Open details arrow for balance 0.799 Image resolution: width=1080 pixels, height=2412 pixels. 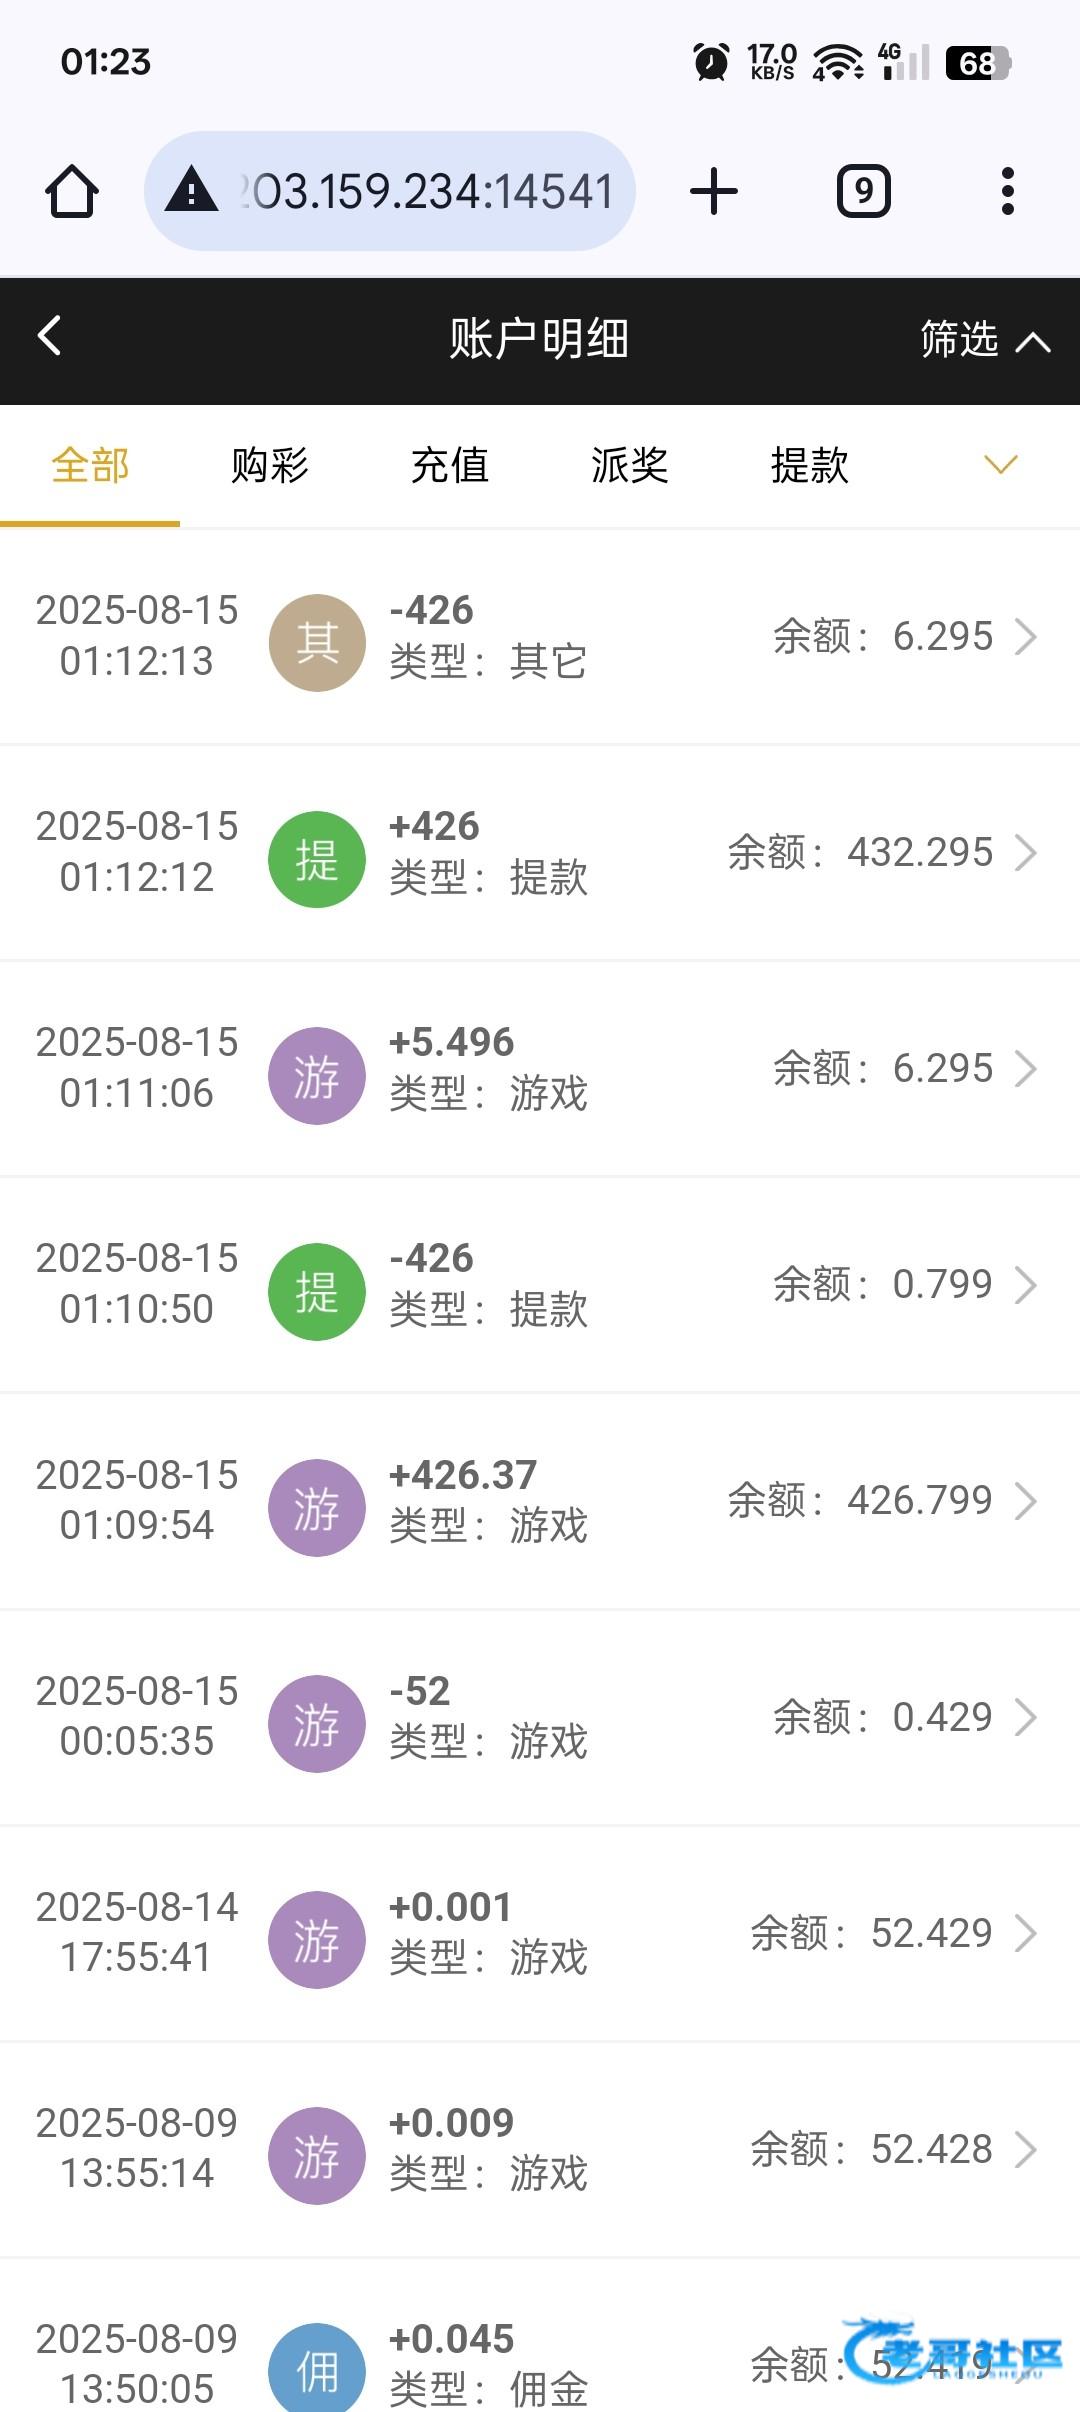(x=1026, y=1286)
